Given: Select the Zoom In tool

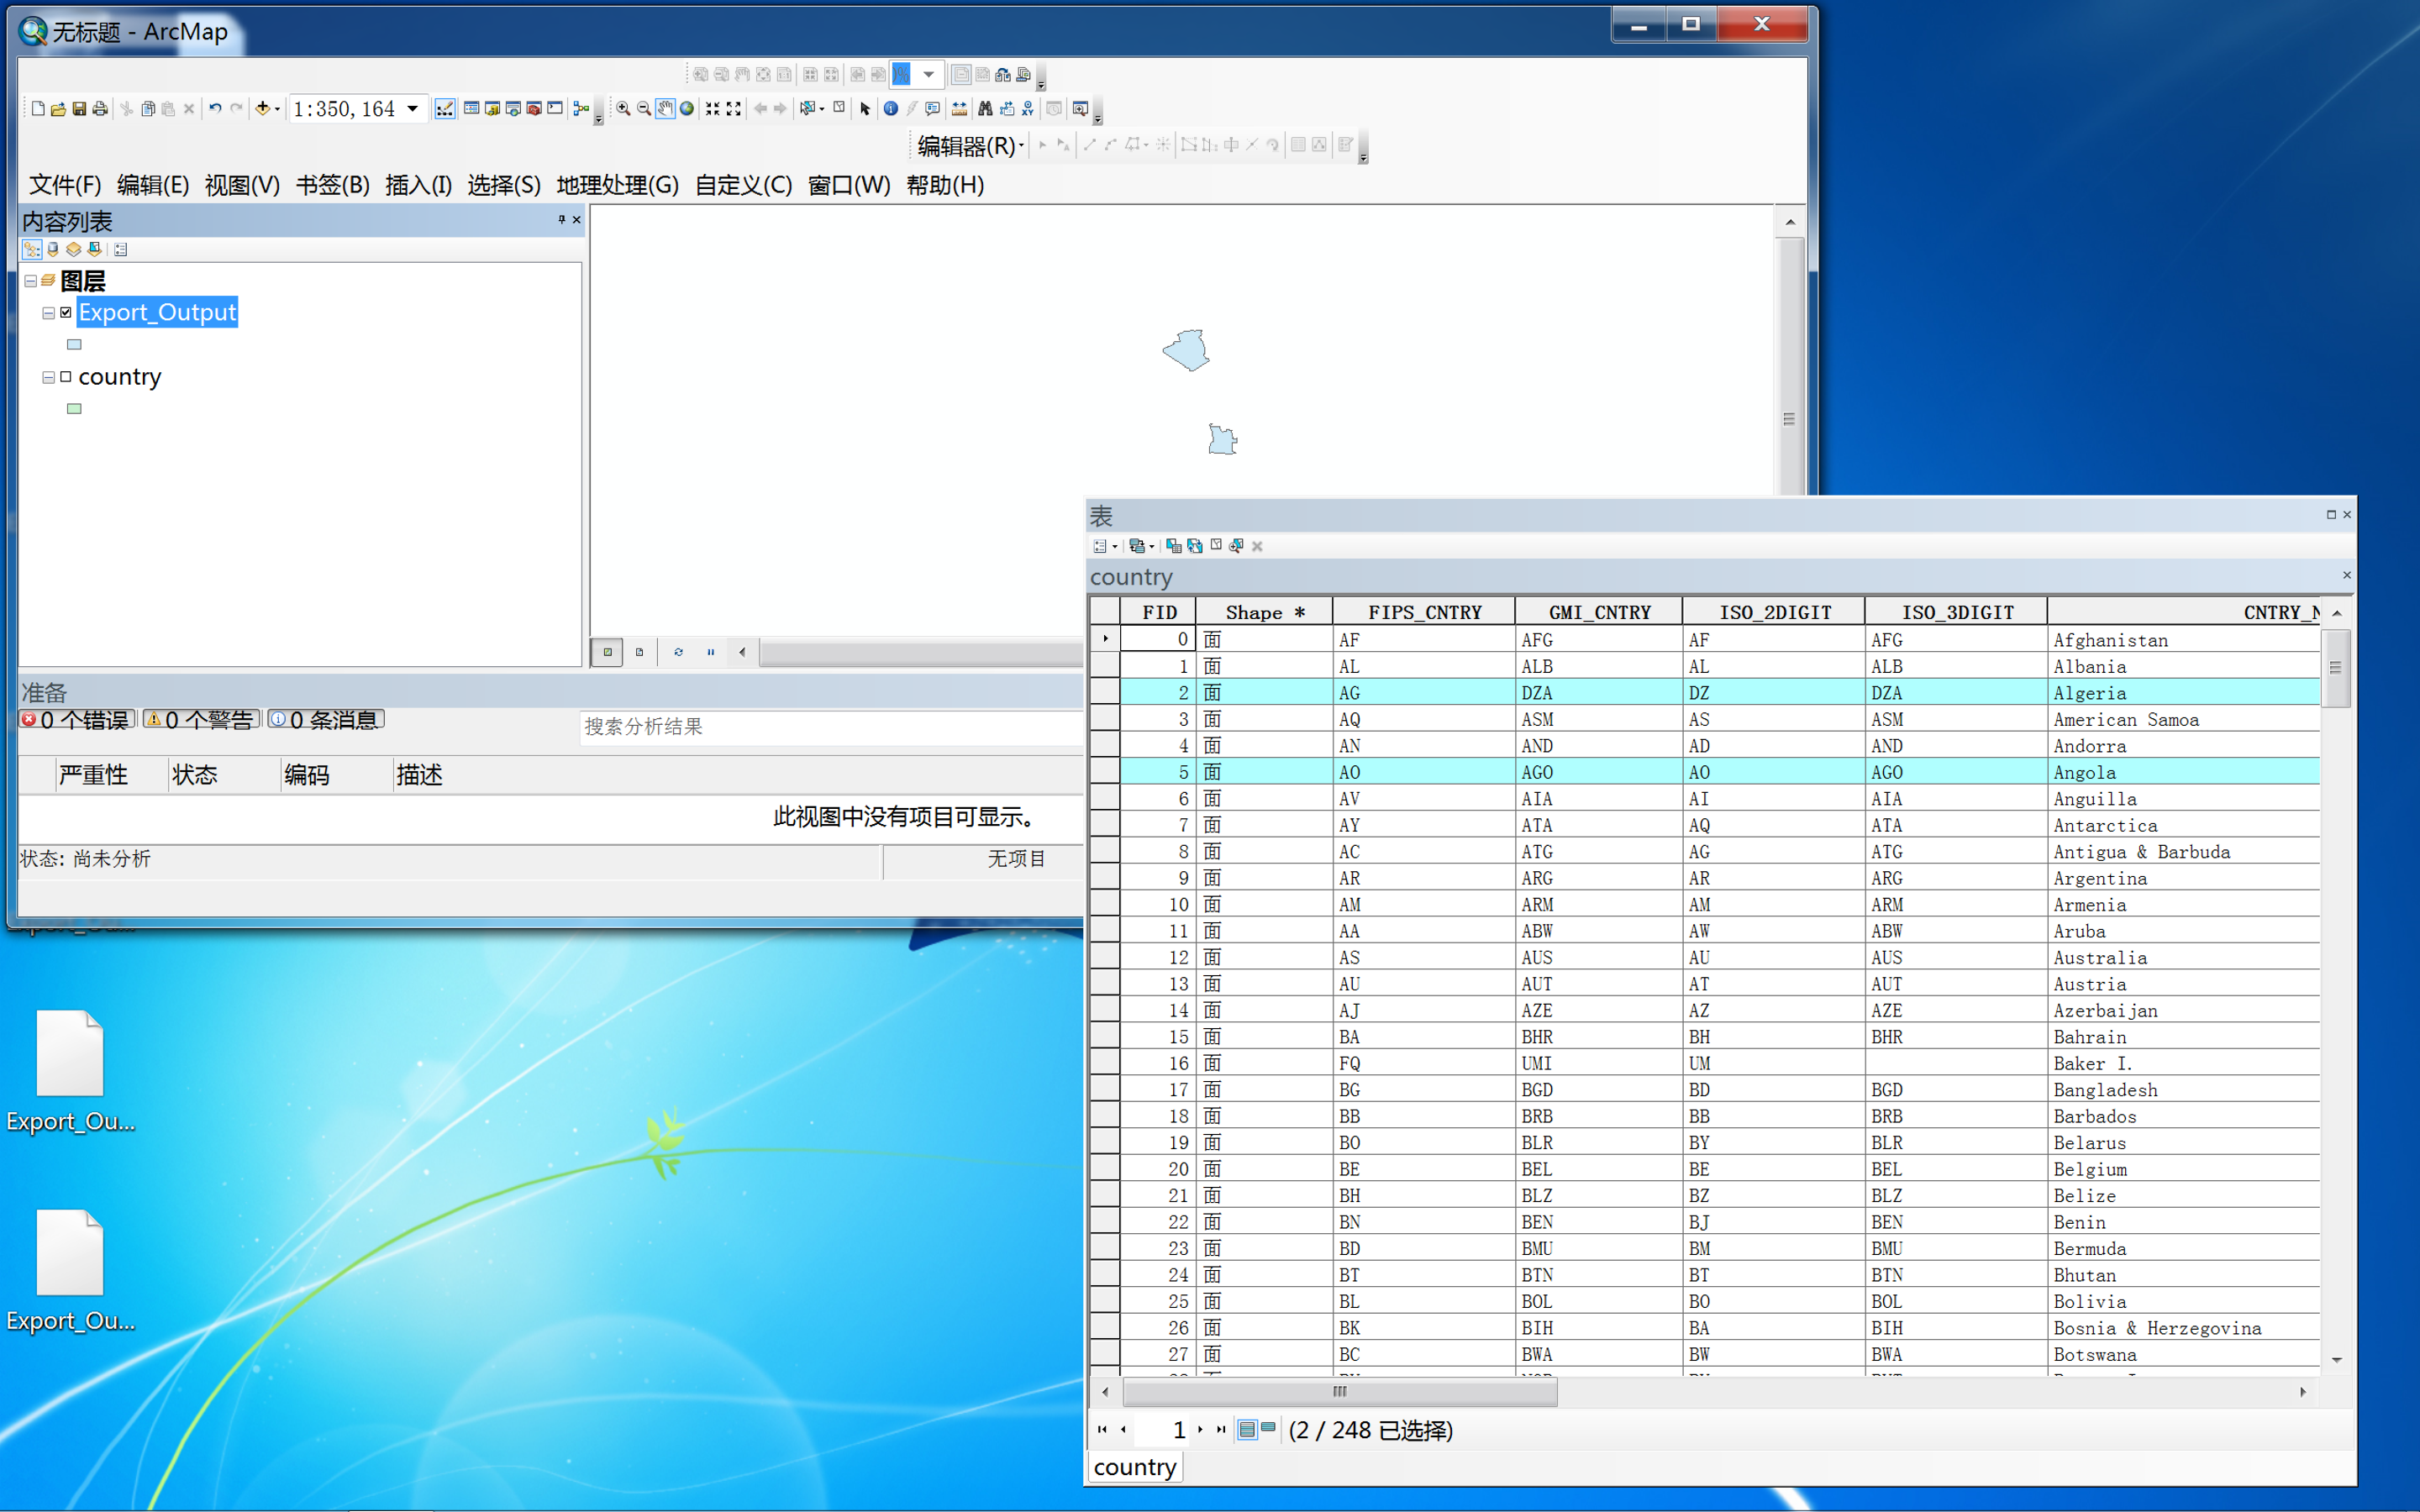Looking at the screenshot, I should pos(623,109).
